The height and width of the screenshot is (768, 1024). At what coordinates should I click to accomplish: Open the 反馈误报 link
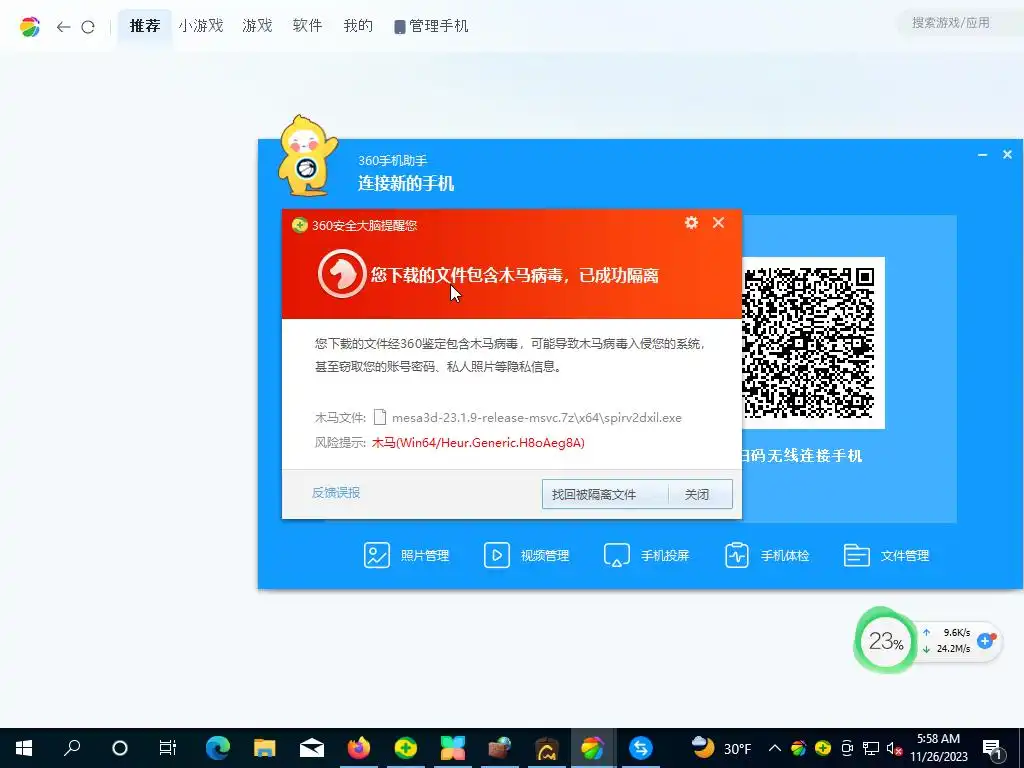click(x=336, y=492)
